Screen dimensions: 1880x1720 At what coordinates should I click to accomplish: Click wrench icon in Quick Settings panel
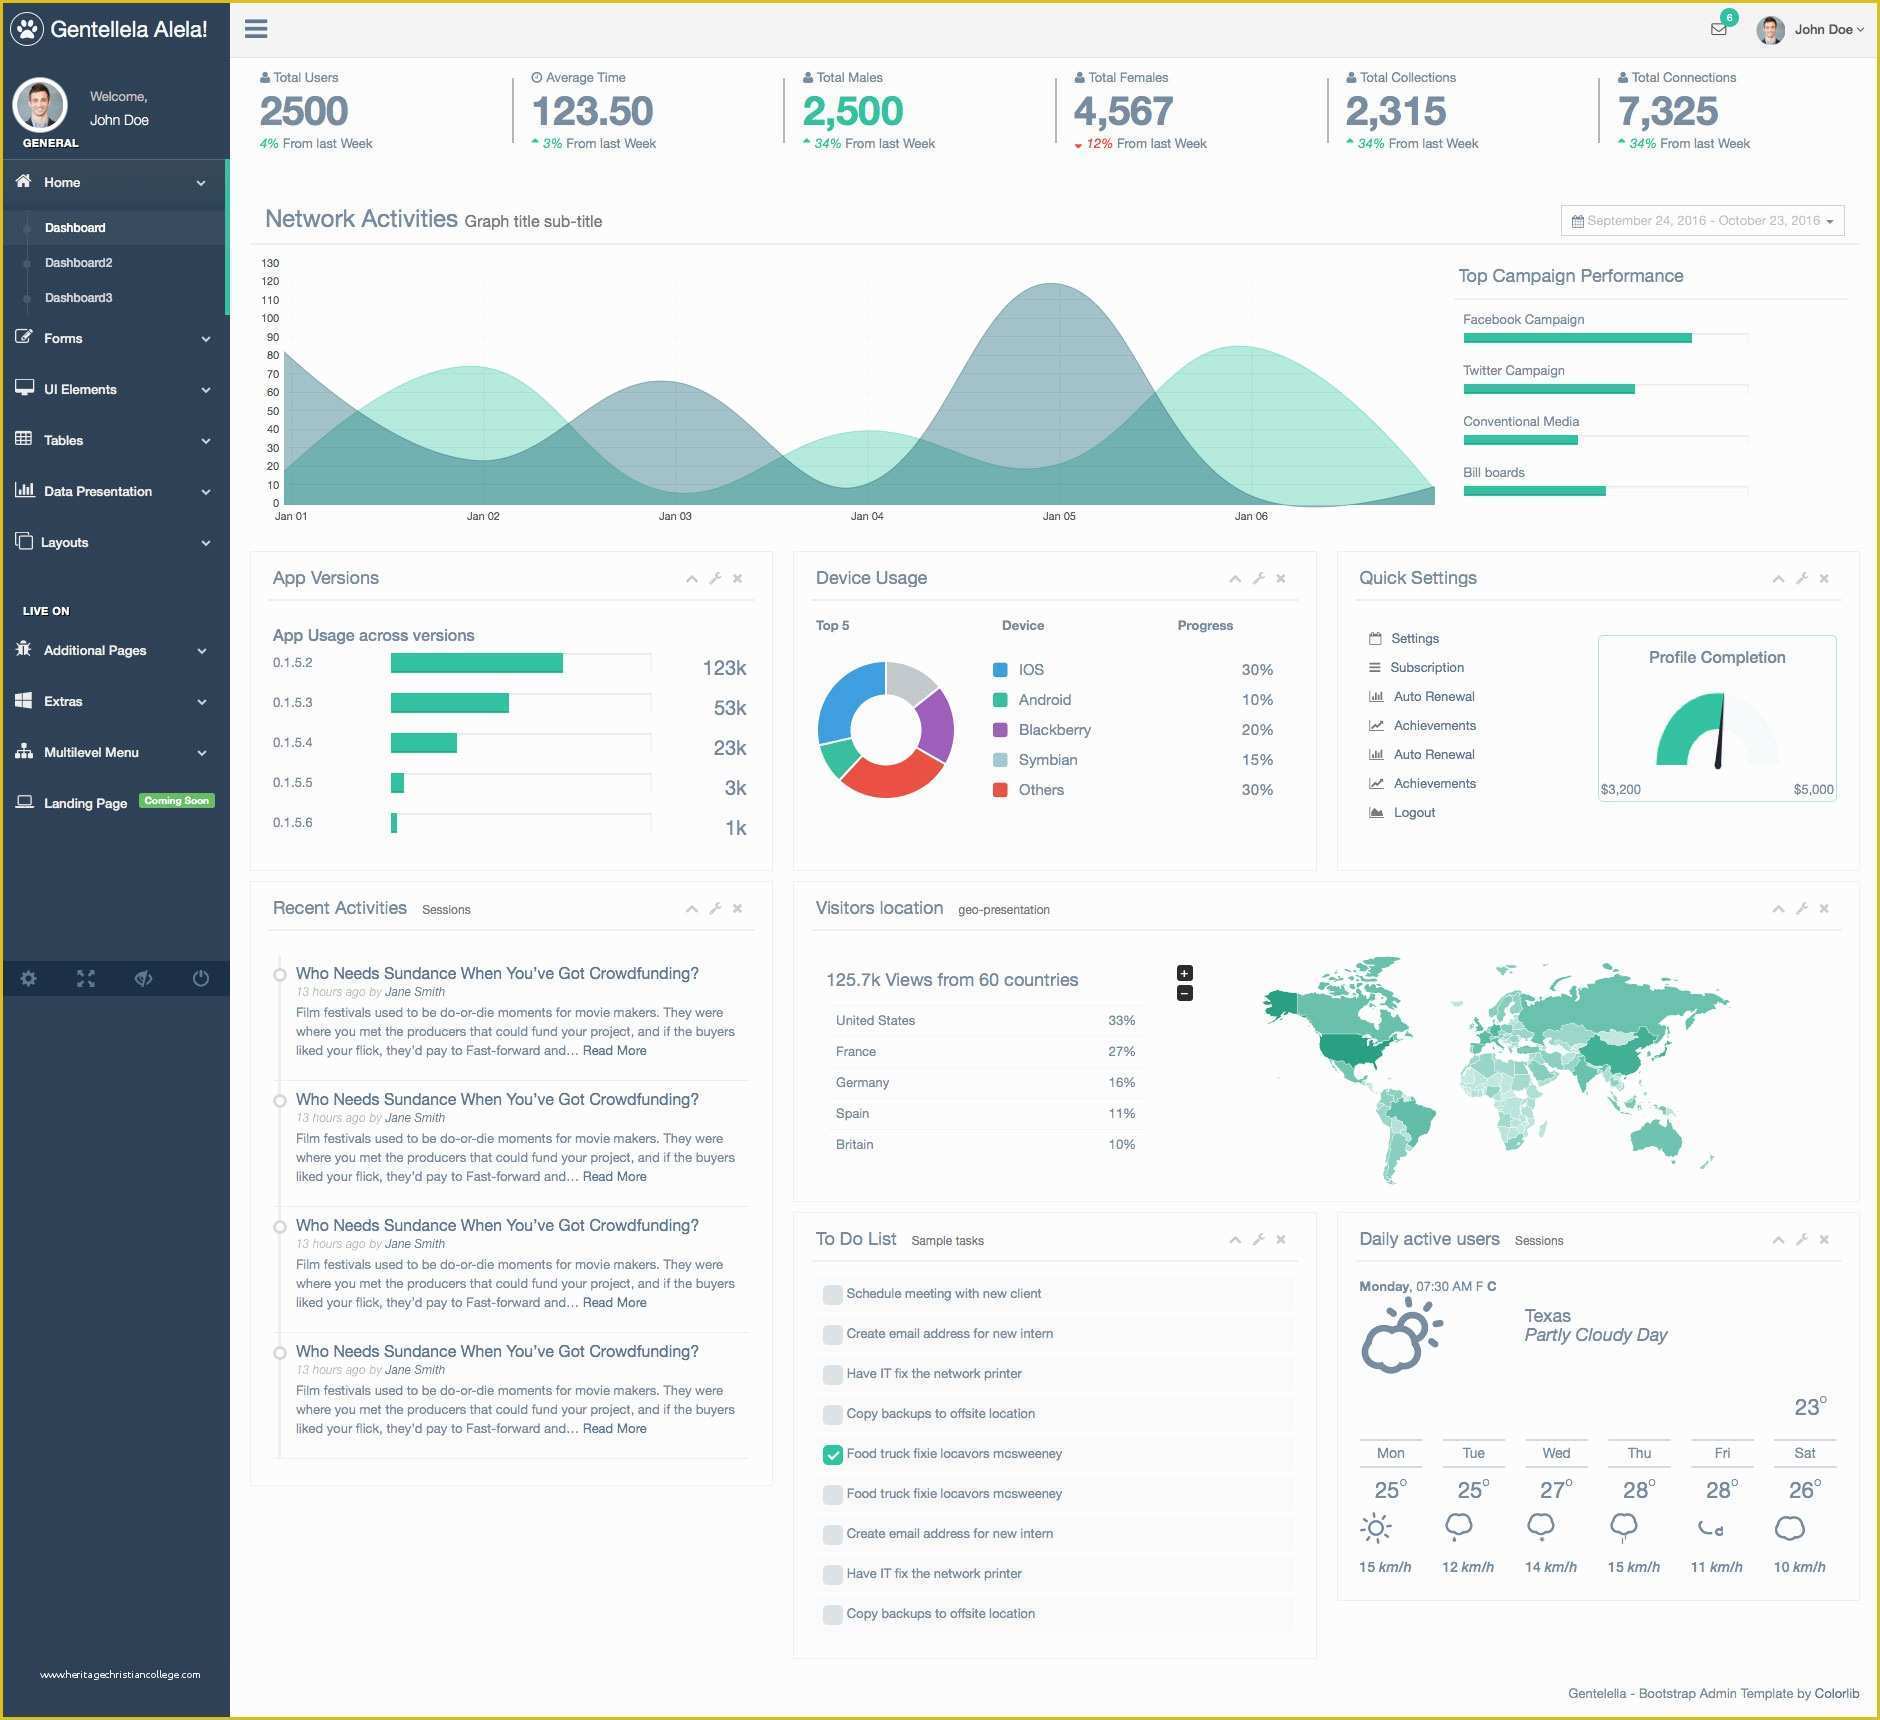click(1801, 578)
